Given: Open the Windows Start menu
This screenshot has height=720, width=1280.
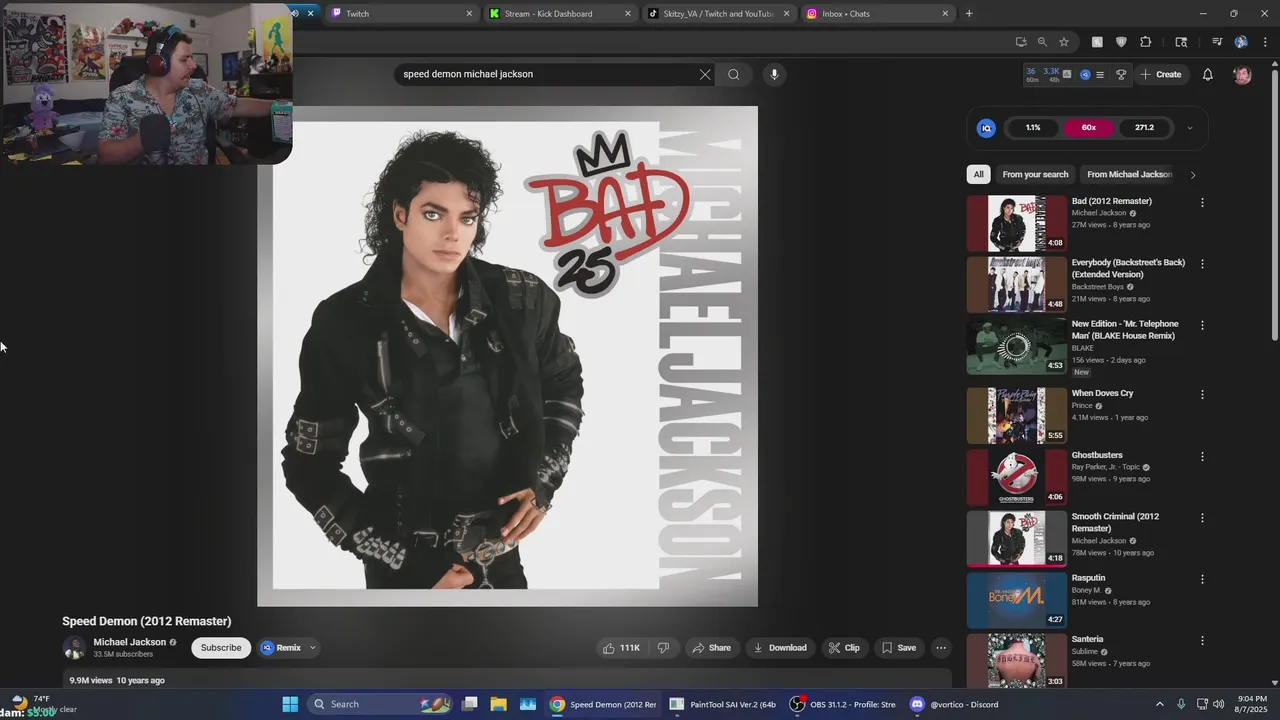Looking at the screenshot, I should [x=290, y=704].
